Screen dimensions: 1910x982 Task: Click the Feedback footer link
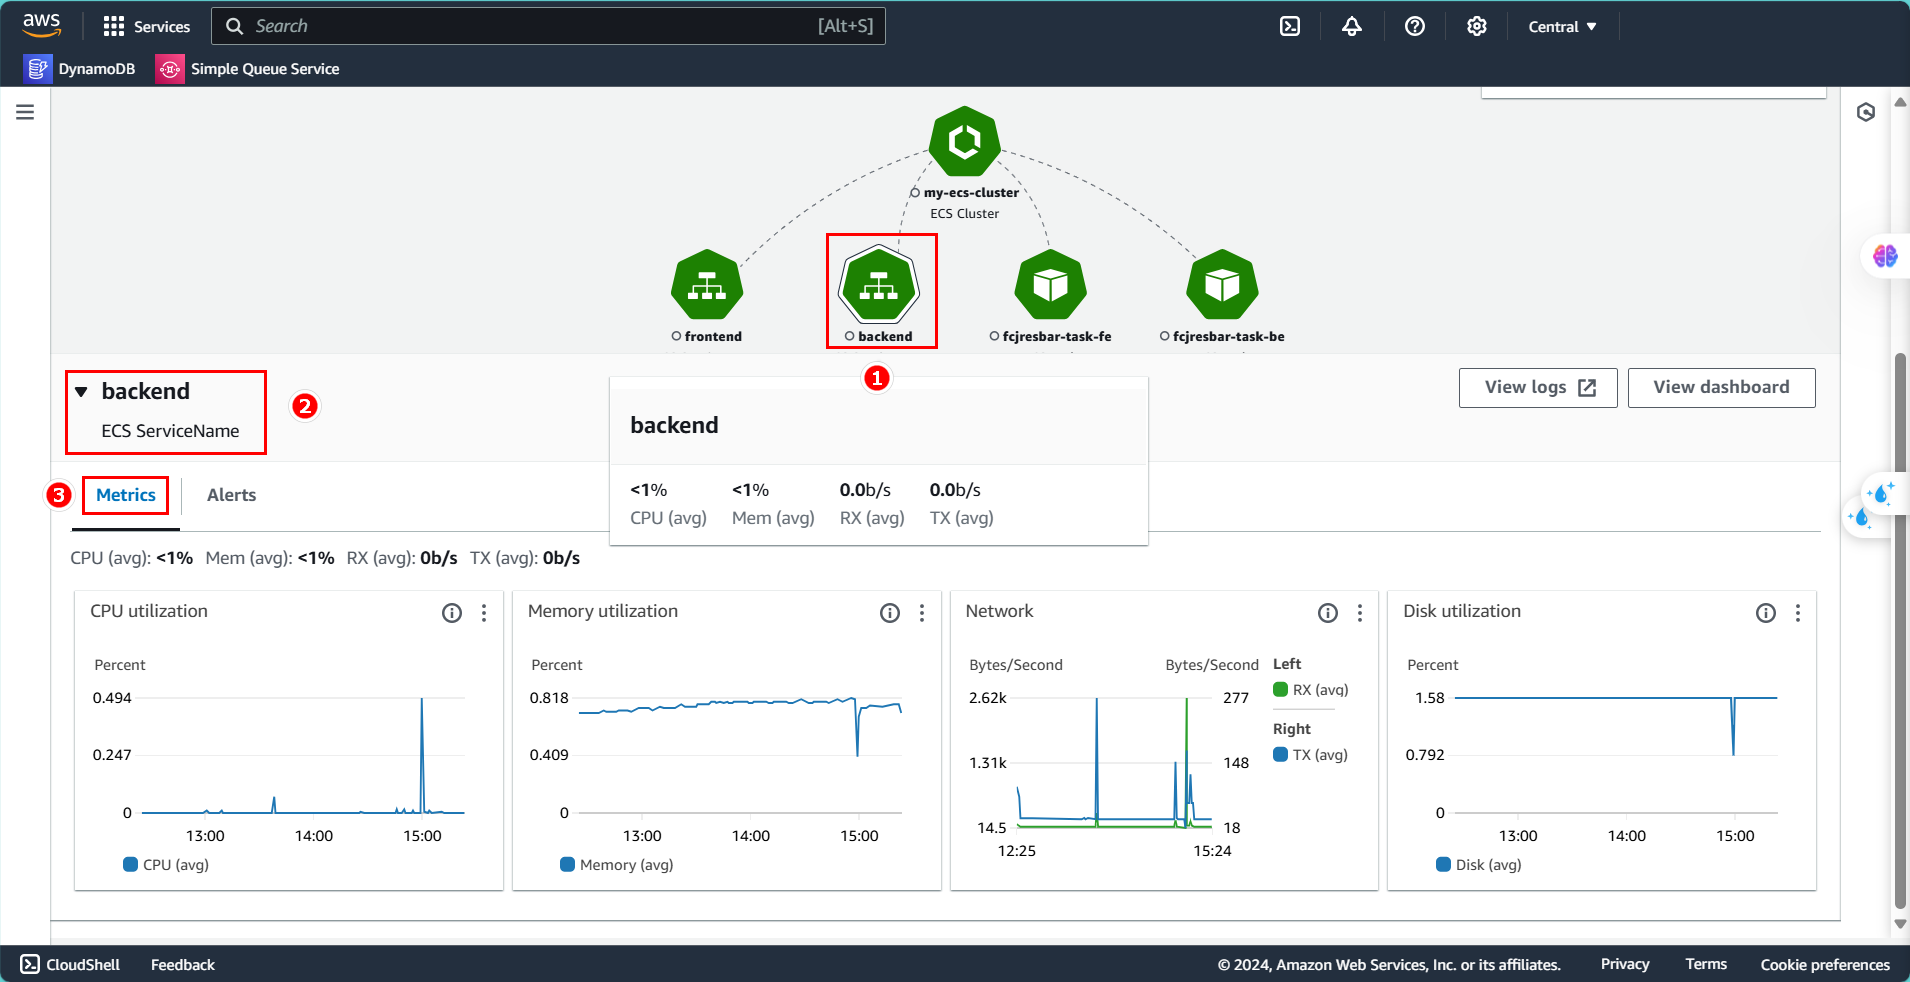click(x=183, y=965)
